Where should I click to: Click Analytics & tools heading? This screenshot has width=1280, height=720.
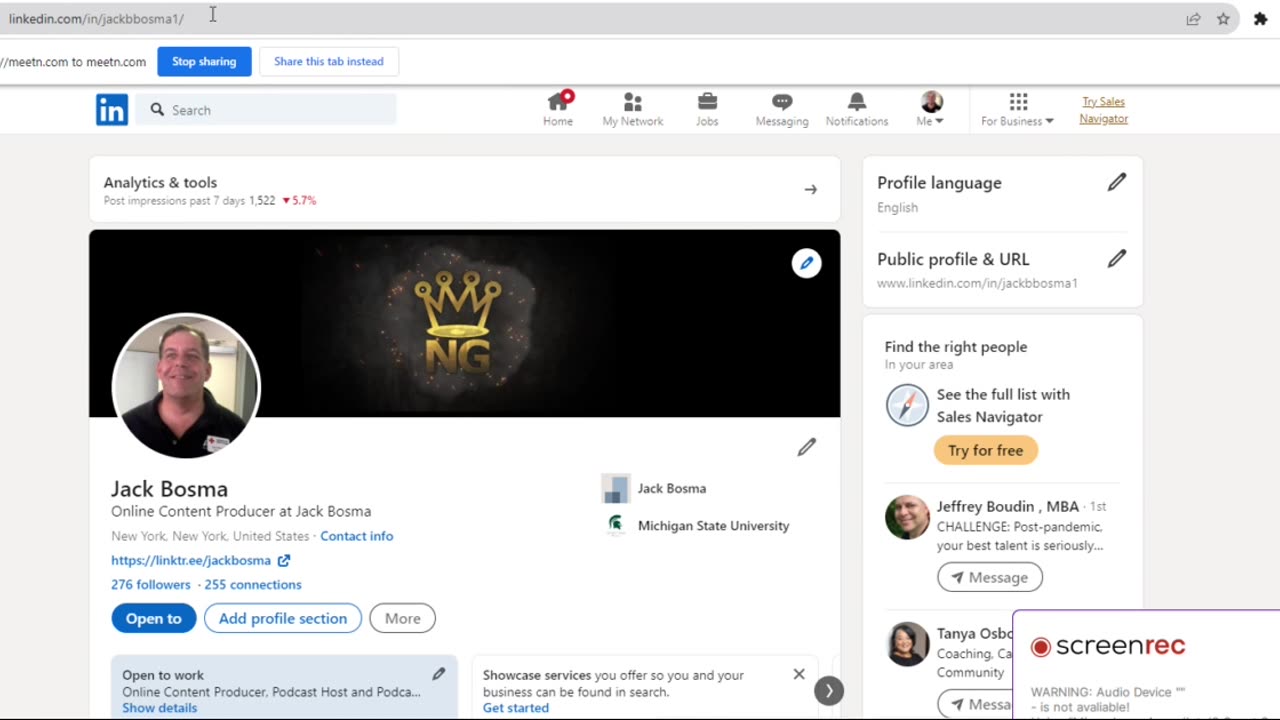[160, 182]
